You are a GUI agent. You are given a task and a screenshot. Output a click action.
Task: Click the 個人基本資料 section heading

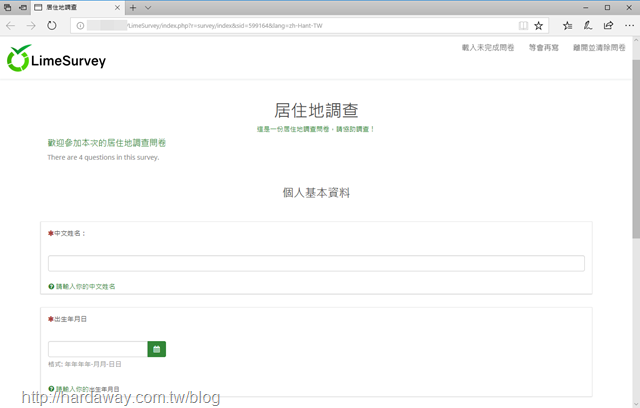pyautogui.click(x=316, y=193)
